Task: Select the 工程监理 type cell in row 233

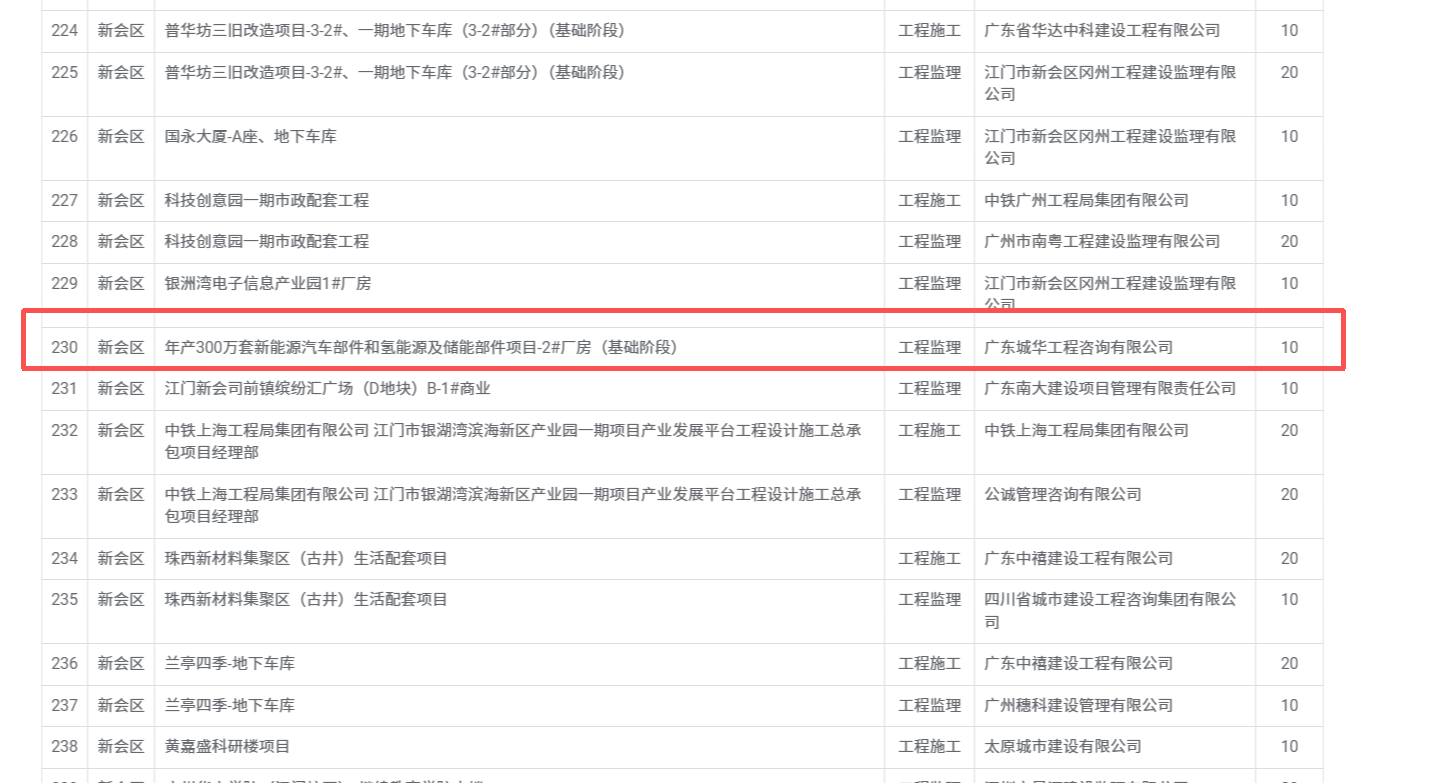Action: (x=929, y=494)
